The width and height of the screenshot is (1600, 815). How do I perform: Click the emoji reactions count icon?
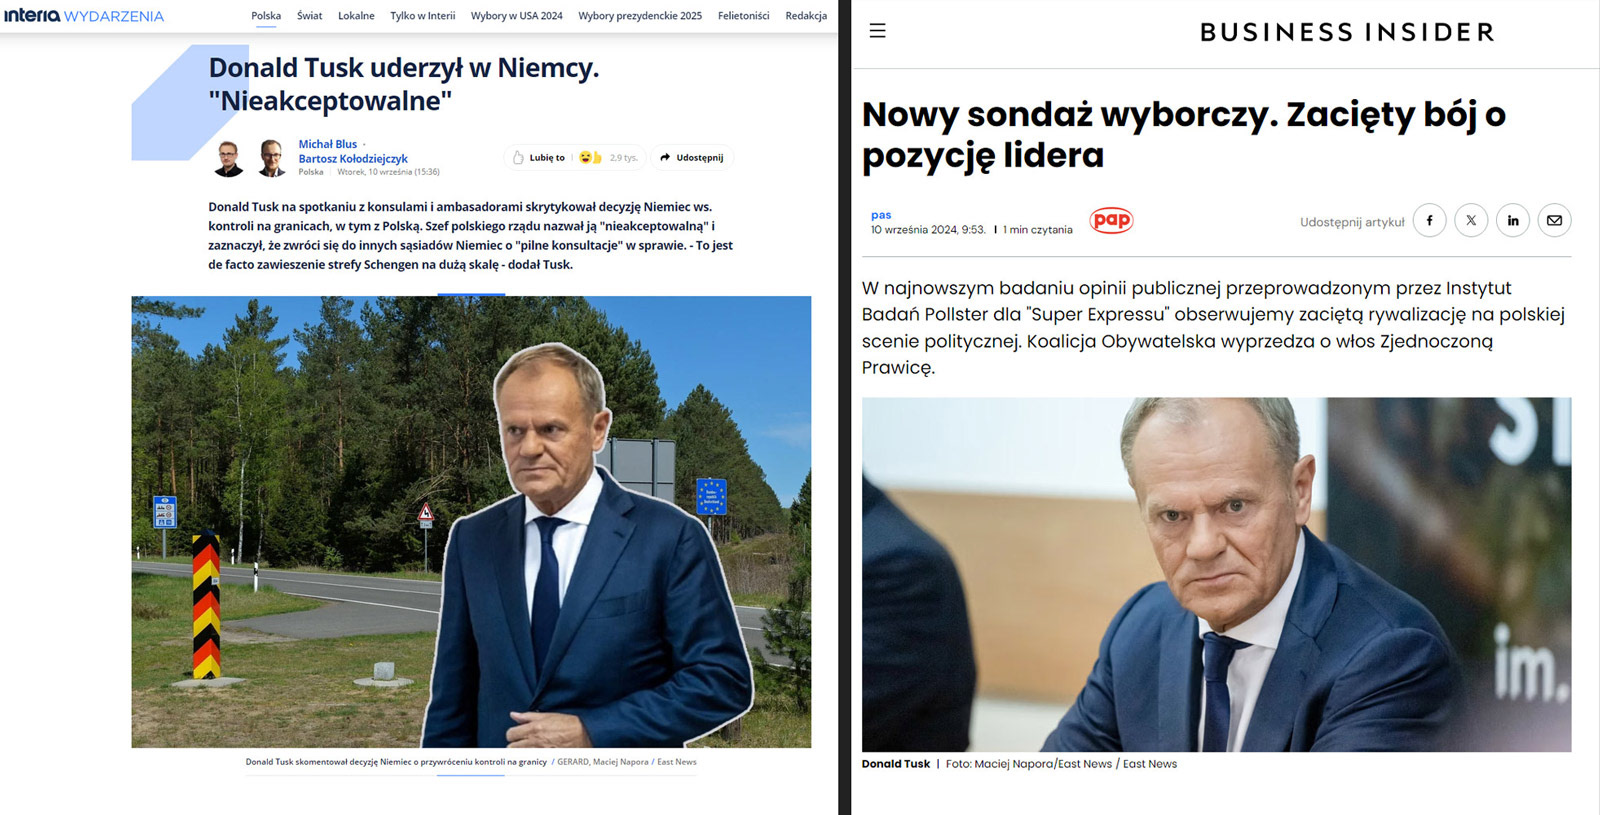591,158
